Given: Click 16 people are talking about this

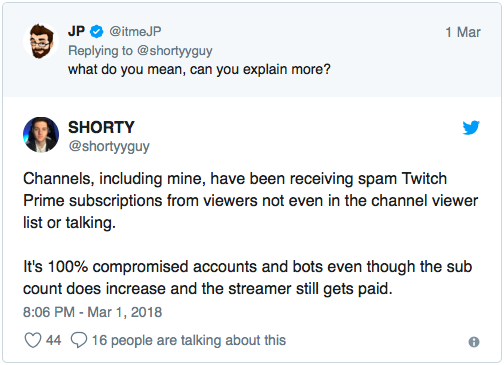Looking at the screenshot, I should (x=189, y=340).
